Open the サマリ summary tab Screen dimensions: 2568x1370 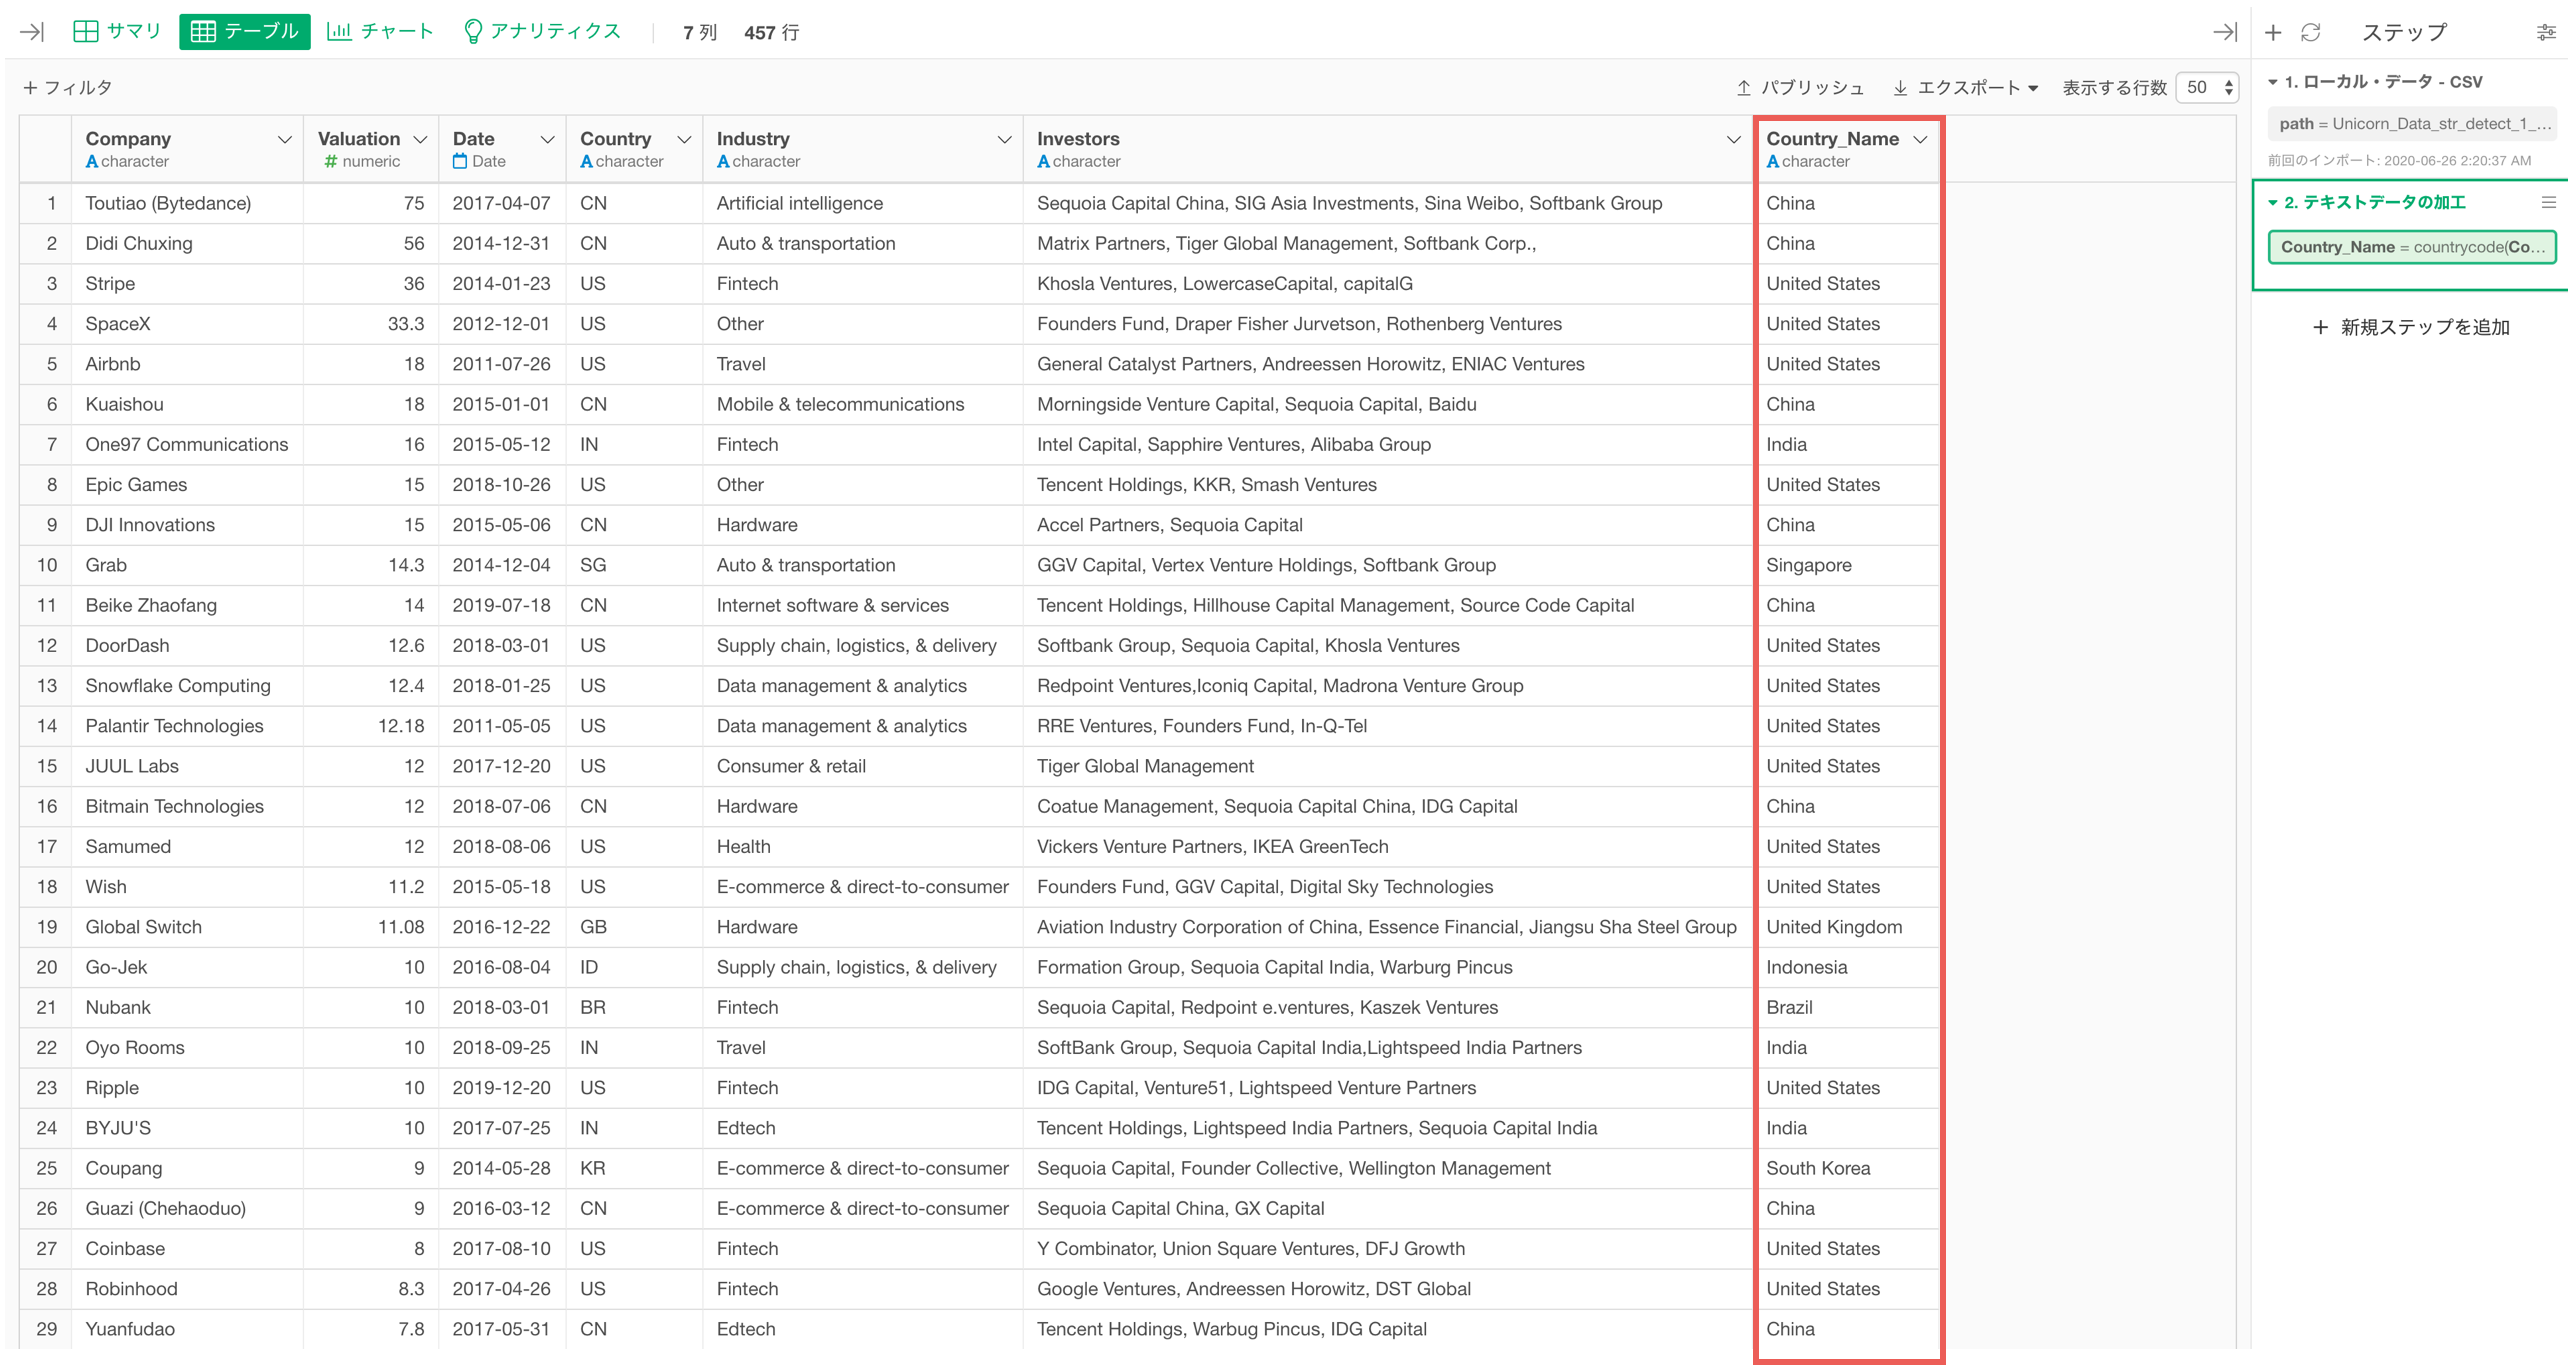pos(117,31)
